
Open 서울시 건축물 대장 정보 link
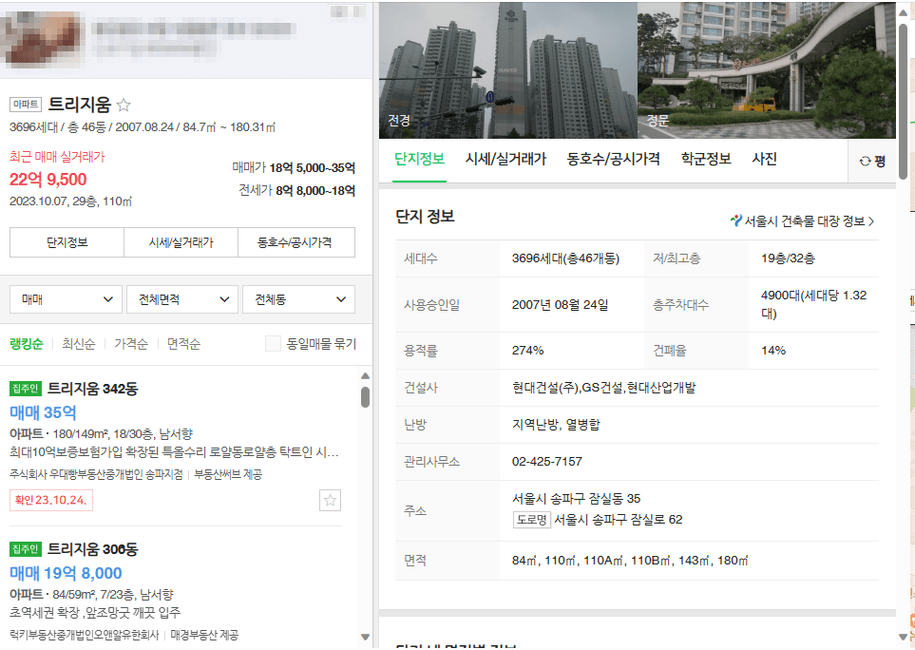pos(802,221)
